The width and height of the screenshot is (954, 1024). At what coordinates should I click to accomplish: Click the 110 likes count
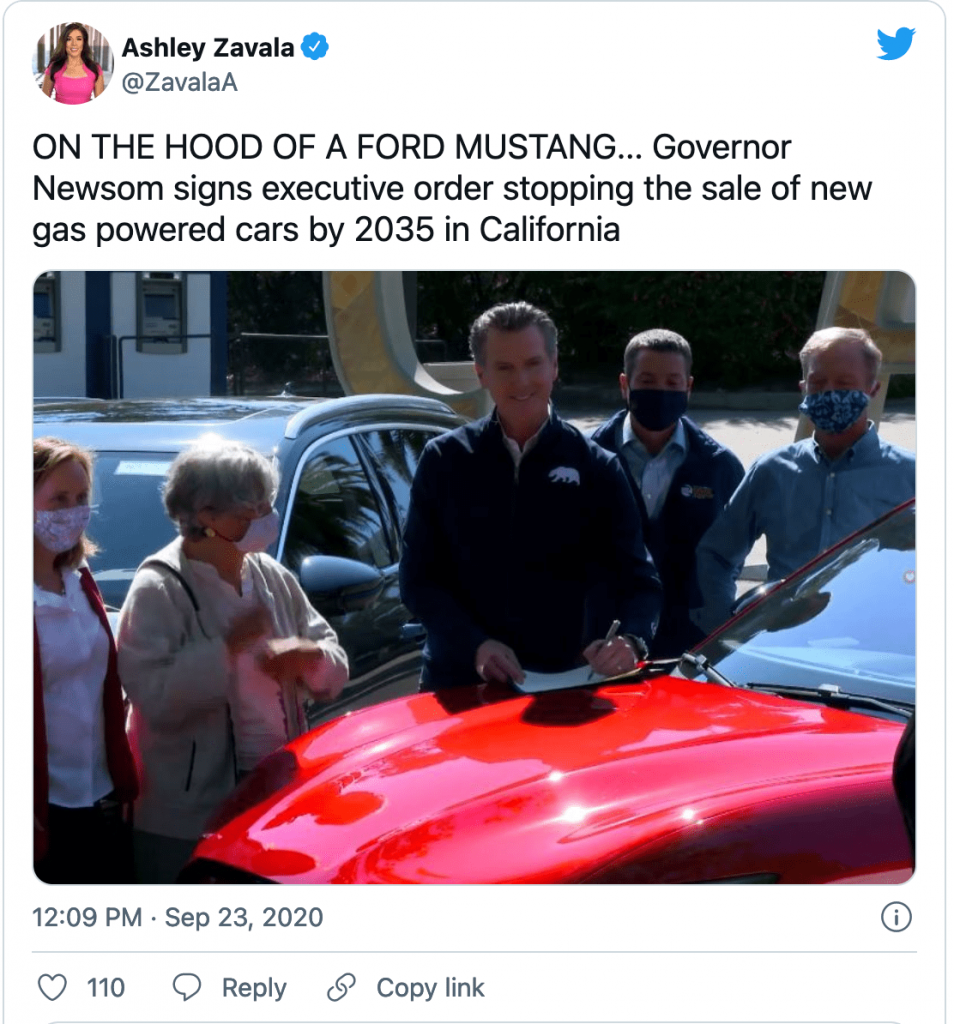(106, 988)
